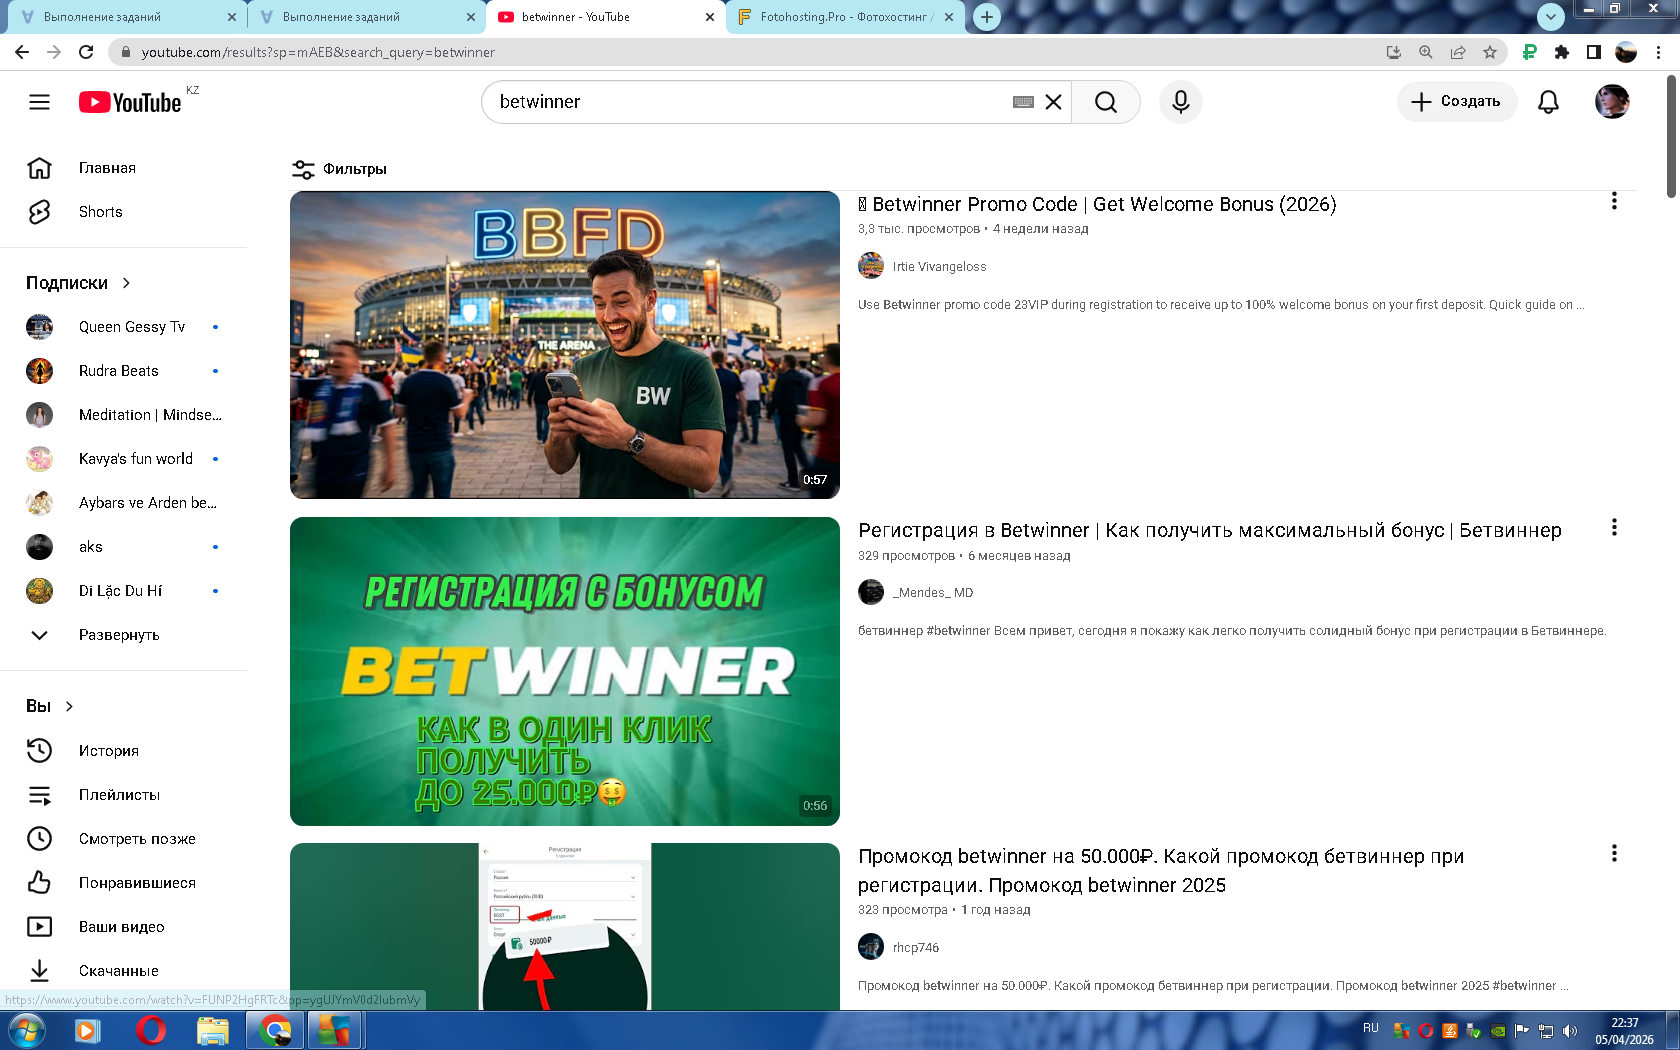Share this page from the address bar
This screenshot has height=1050, width=1680.
pyautogui.click(x=1458, y=52)
